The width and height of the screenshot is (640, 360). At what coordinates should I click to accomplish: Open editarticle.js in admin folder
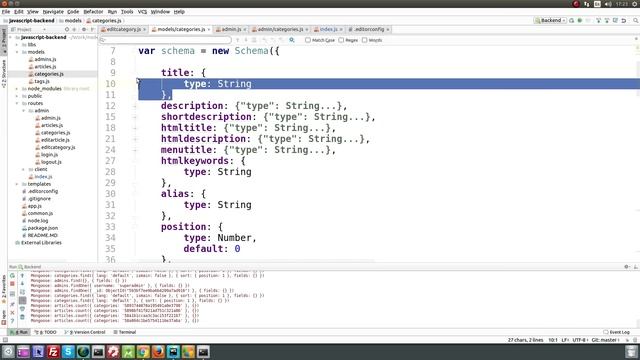(55, 140)
